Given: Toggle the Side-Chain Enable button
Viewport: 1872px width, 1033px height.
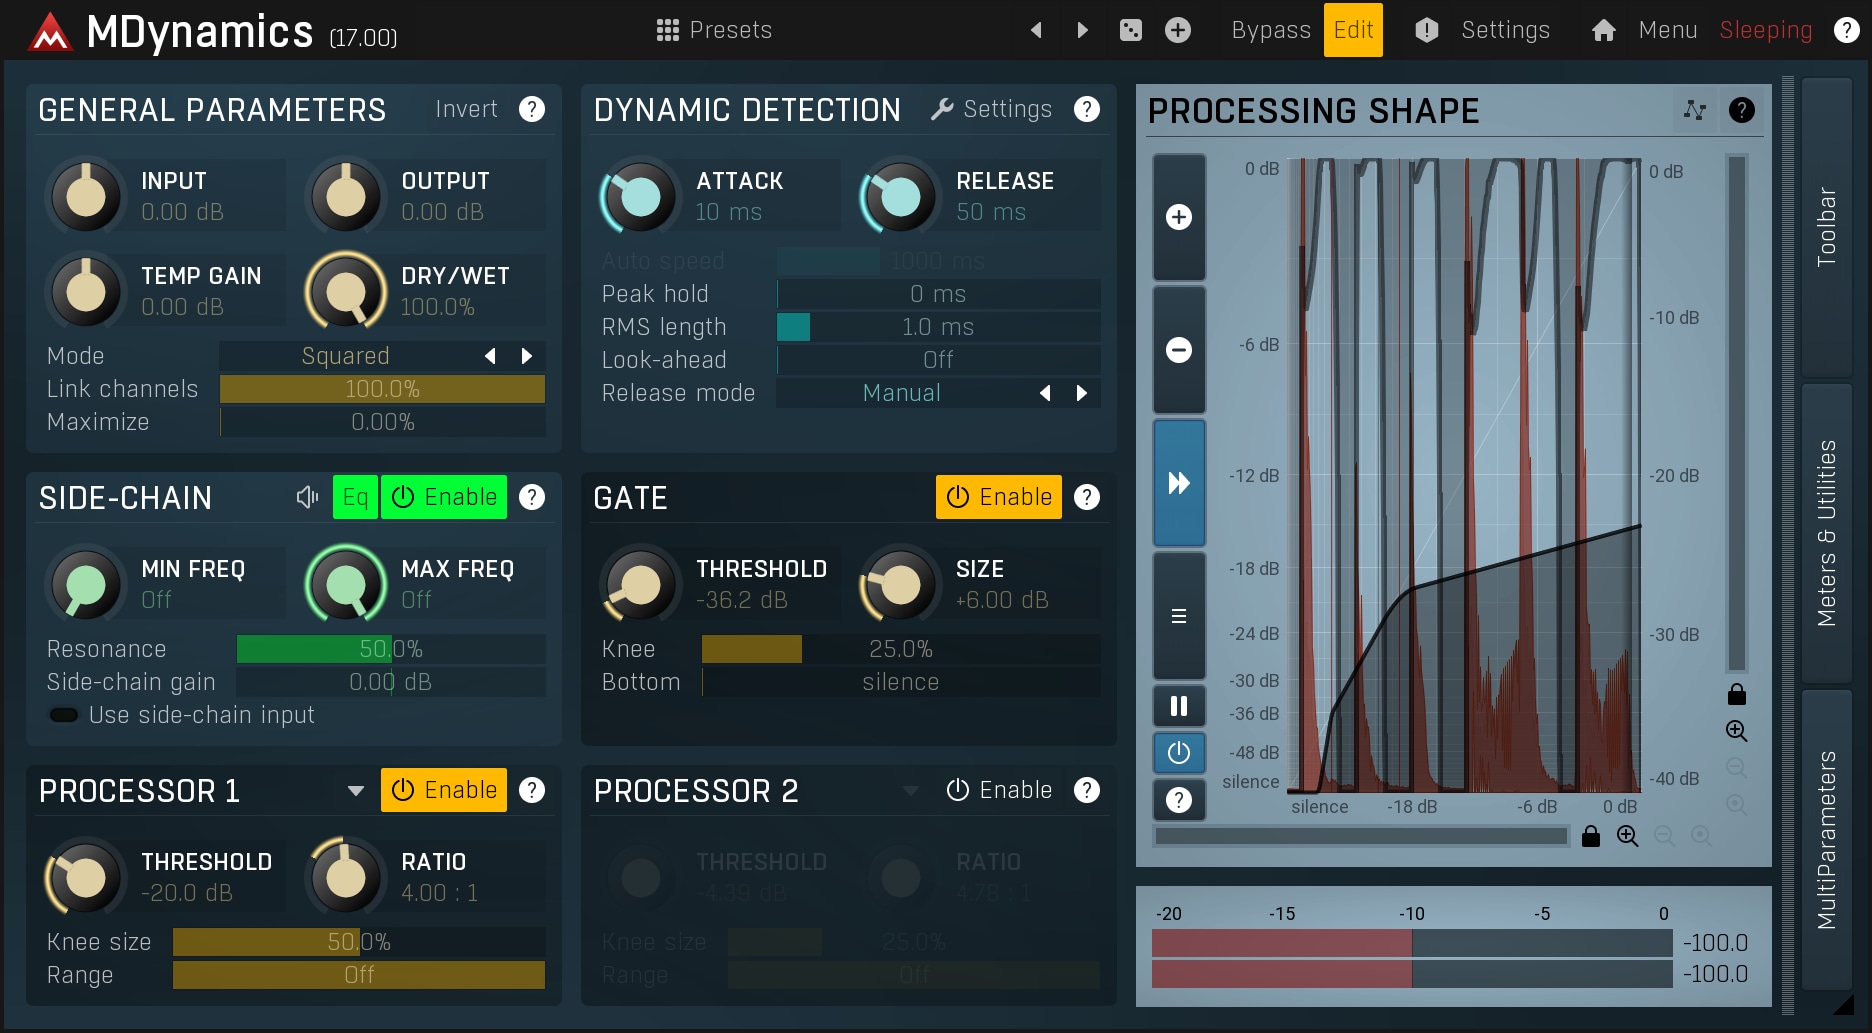Looking at the screenshot, I should (444, 497).
